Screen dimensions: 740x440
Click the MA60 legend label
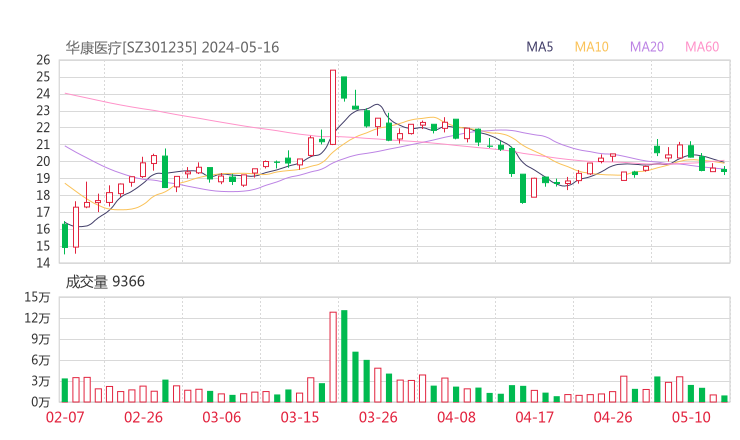702,47
